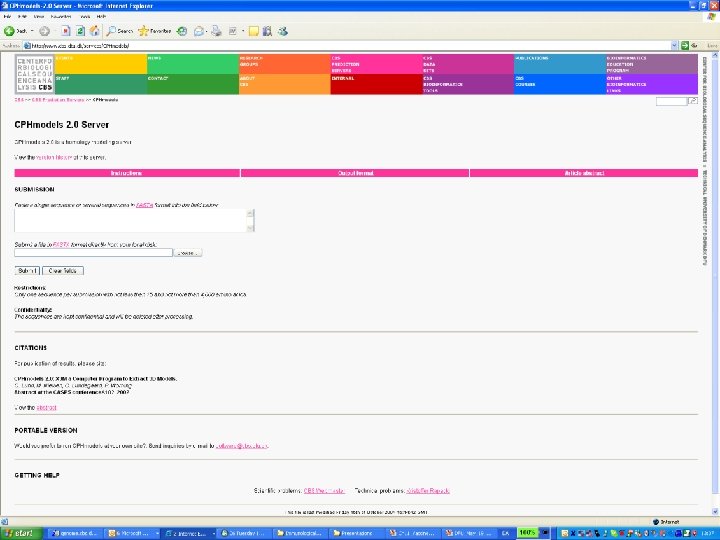Click the Mail icon in toolbar
720x540 pixels.
(x=199, y=31)
